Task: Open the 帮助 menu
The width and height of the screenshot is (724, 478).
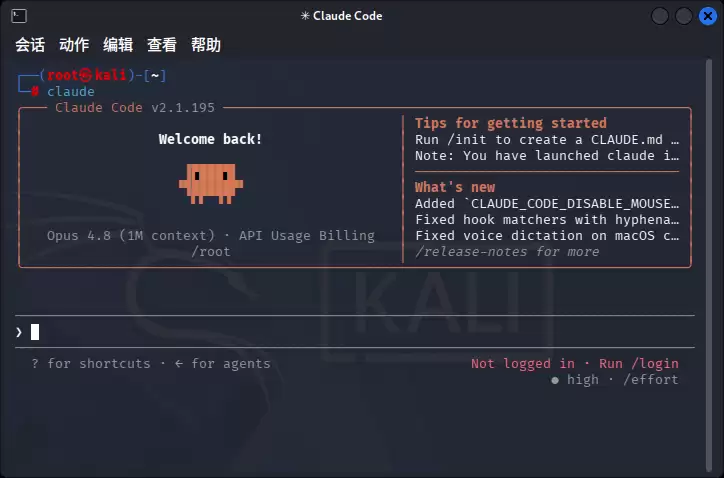Action: [206, 45]
